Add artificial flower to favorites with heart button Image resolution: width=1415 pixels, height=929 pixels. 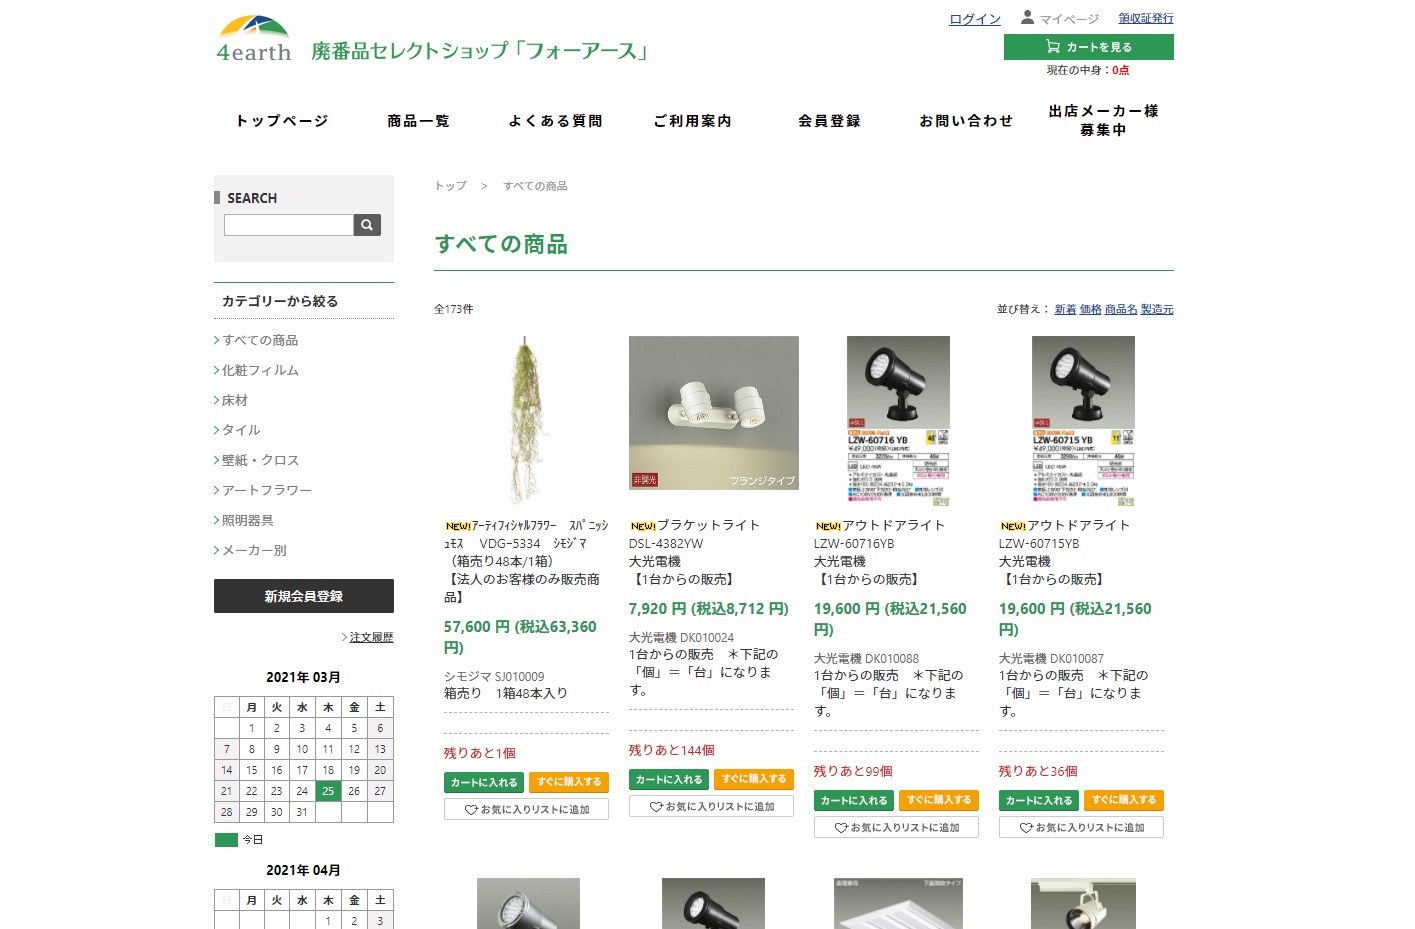(x=526, y=809)
